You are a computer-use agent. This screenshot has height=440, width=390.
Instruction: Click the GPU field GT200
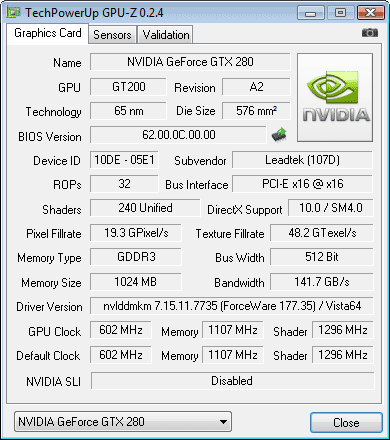tap(128, 87)
